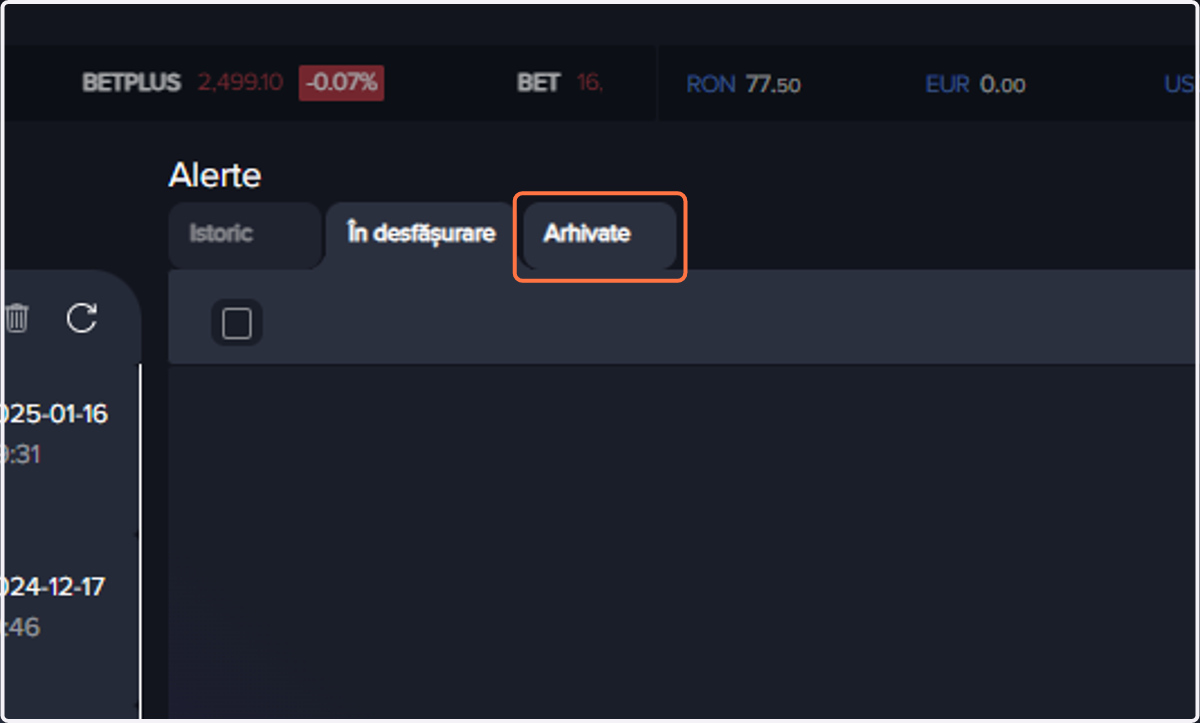The image size is (1200, 723).
Task: Click the EUR 0.00 balance
Action: [x=975, y=85]
